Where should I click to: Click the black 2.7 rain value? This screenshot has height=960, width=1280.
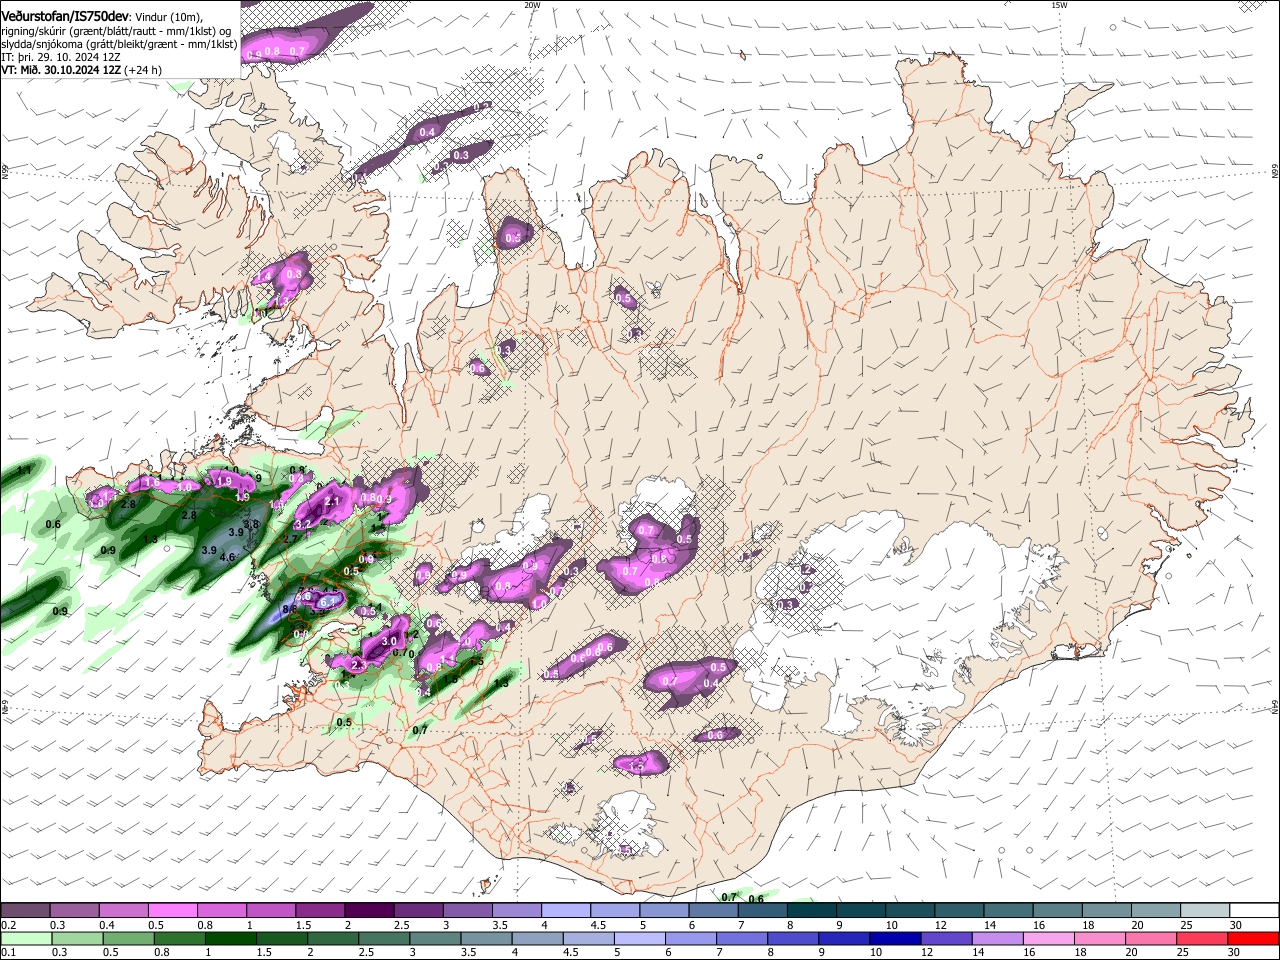point(292,538)
